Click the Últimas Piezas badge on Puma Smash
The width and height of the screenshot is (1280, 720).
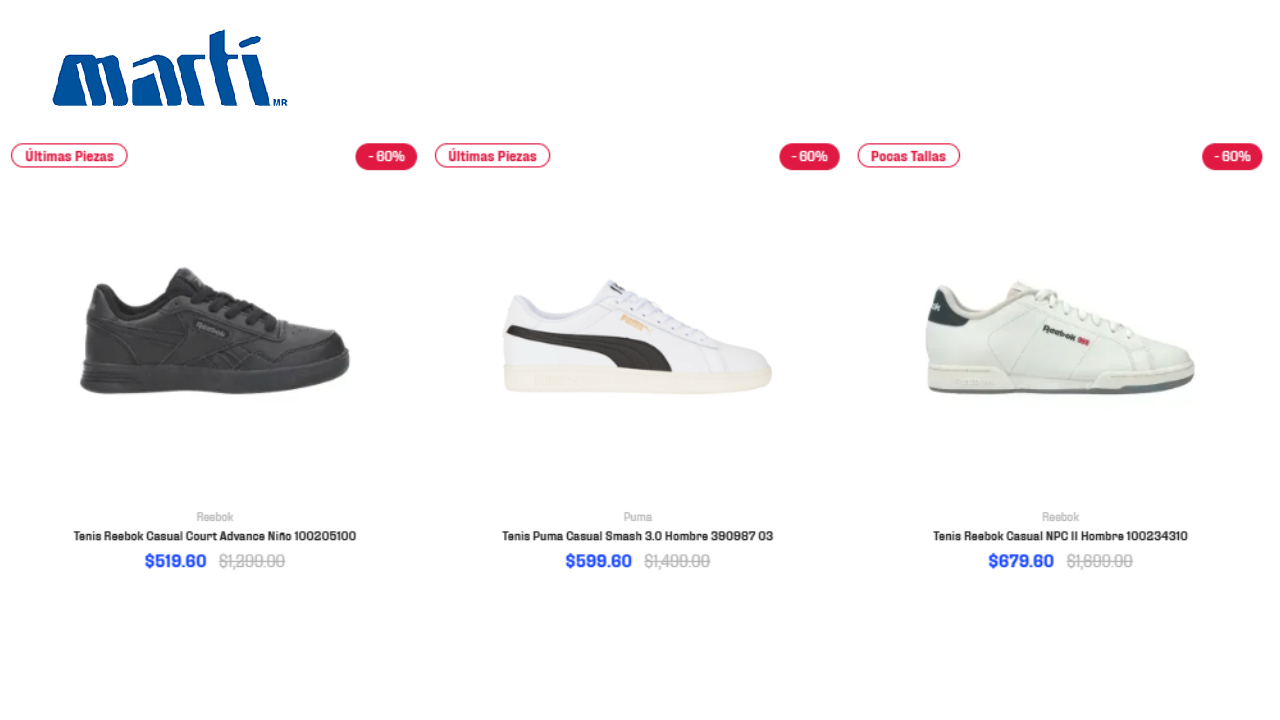pos(492,156)
